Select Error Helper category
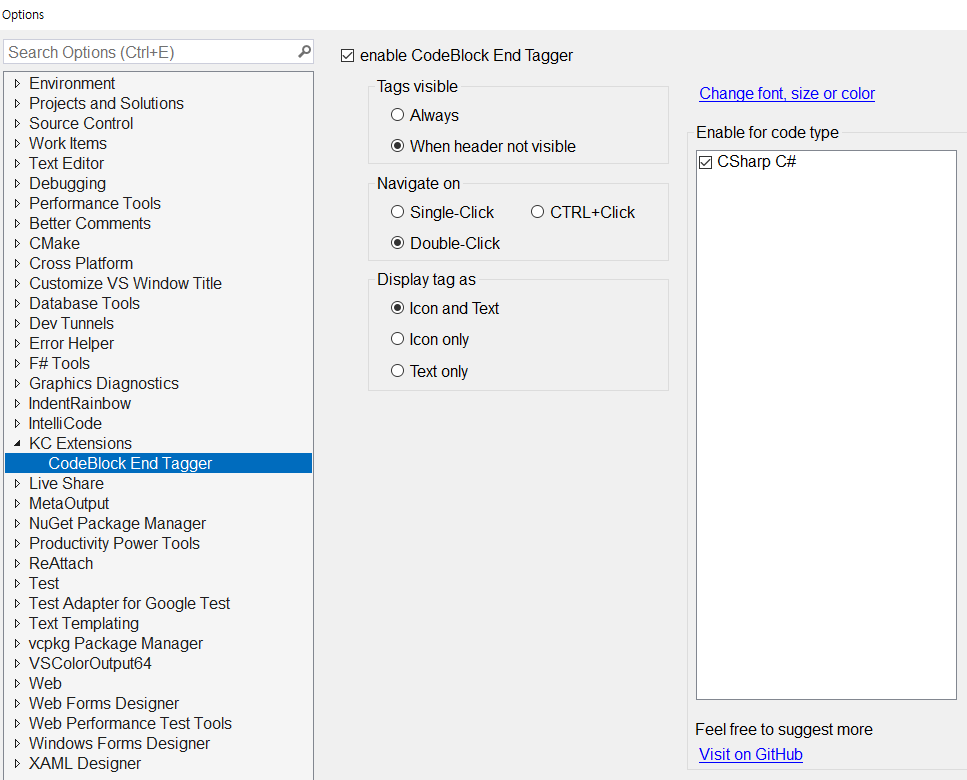 72,343
